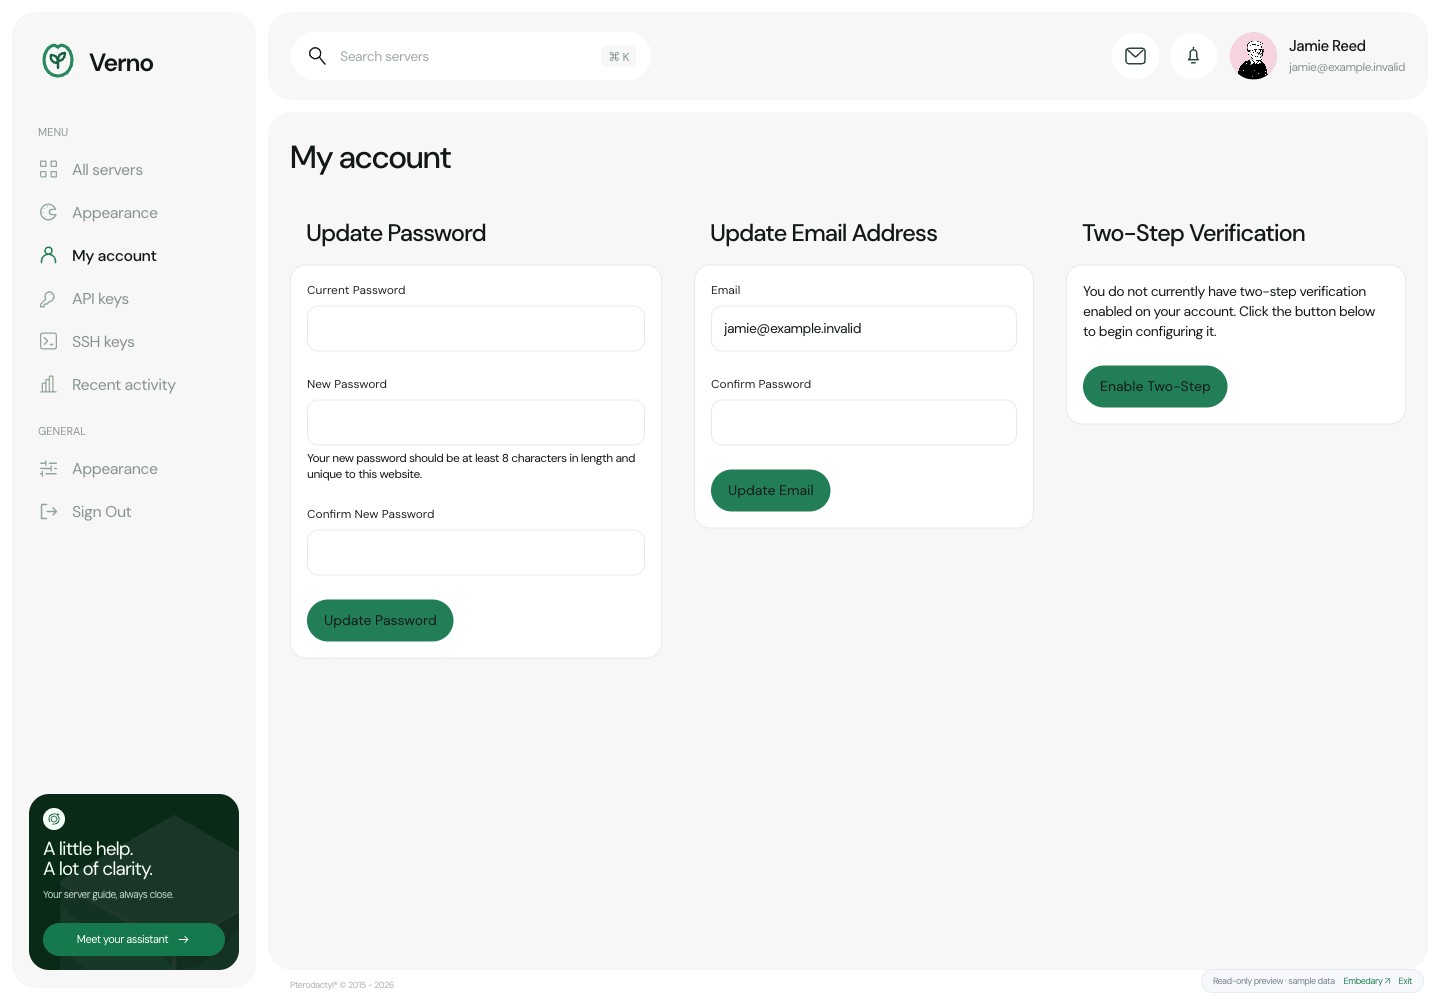This screenshot has width=1440, height=1000.
Task: Click the Appearance icon under Menu
Action: coord(48,212)
